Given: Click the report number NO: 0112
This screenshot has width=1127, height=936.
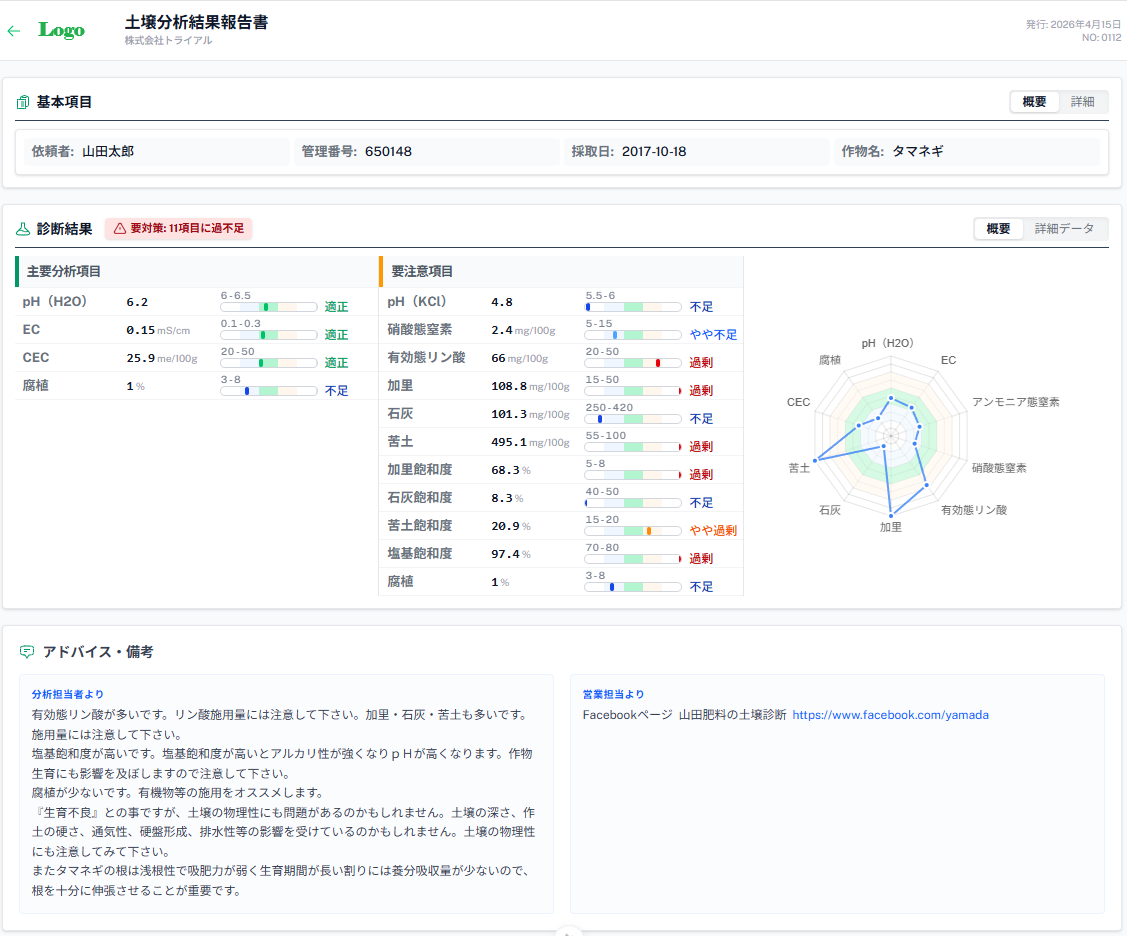Looking at the screenshot, I should [1101, 37].
